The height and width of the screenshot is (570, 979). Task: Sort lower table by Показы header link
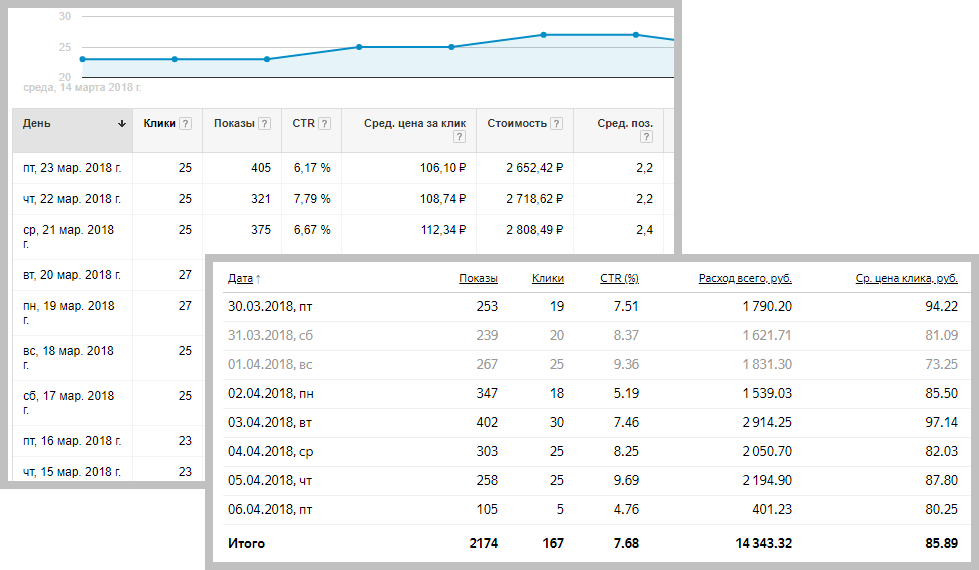478,279
